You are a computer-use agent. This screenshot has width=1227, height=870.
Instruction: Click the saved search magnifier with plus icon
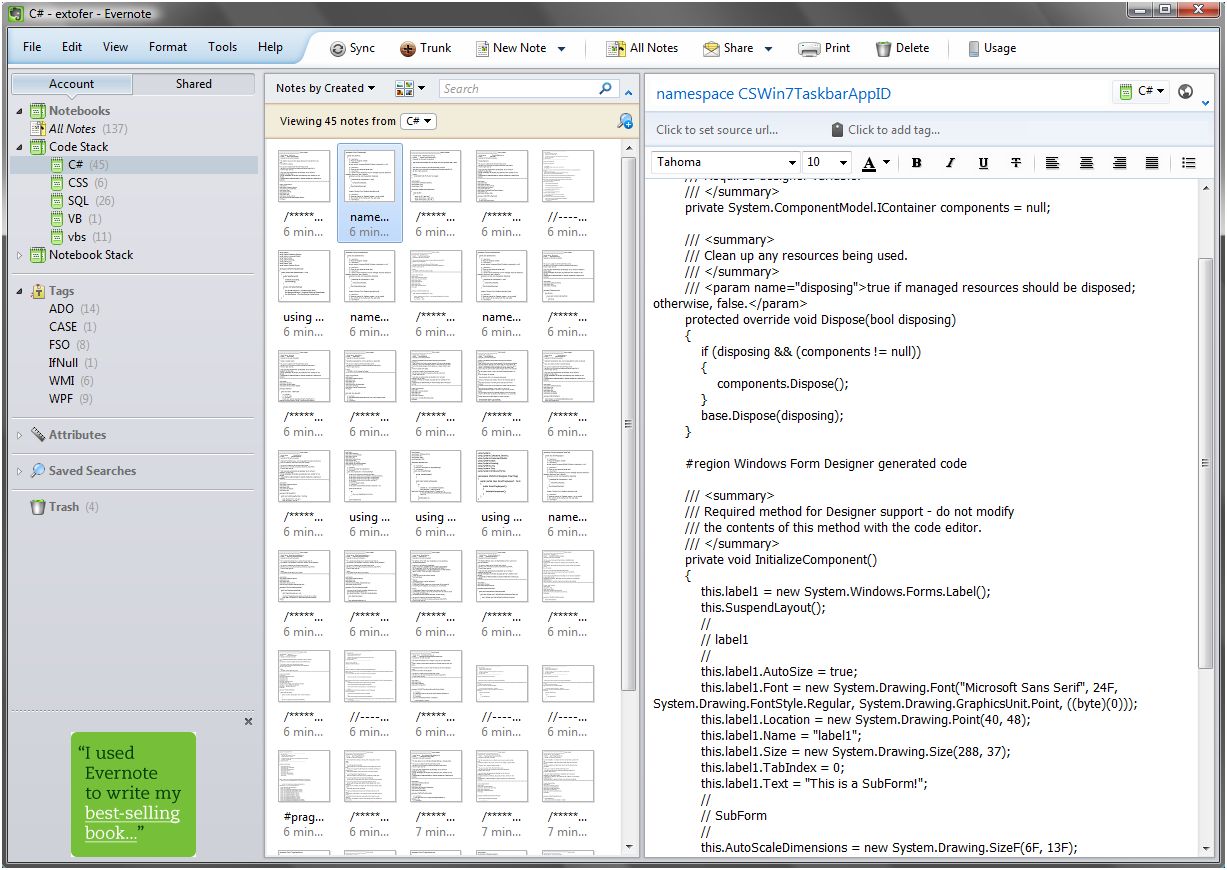coord(624,121)
